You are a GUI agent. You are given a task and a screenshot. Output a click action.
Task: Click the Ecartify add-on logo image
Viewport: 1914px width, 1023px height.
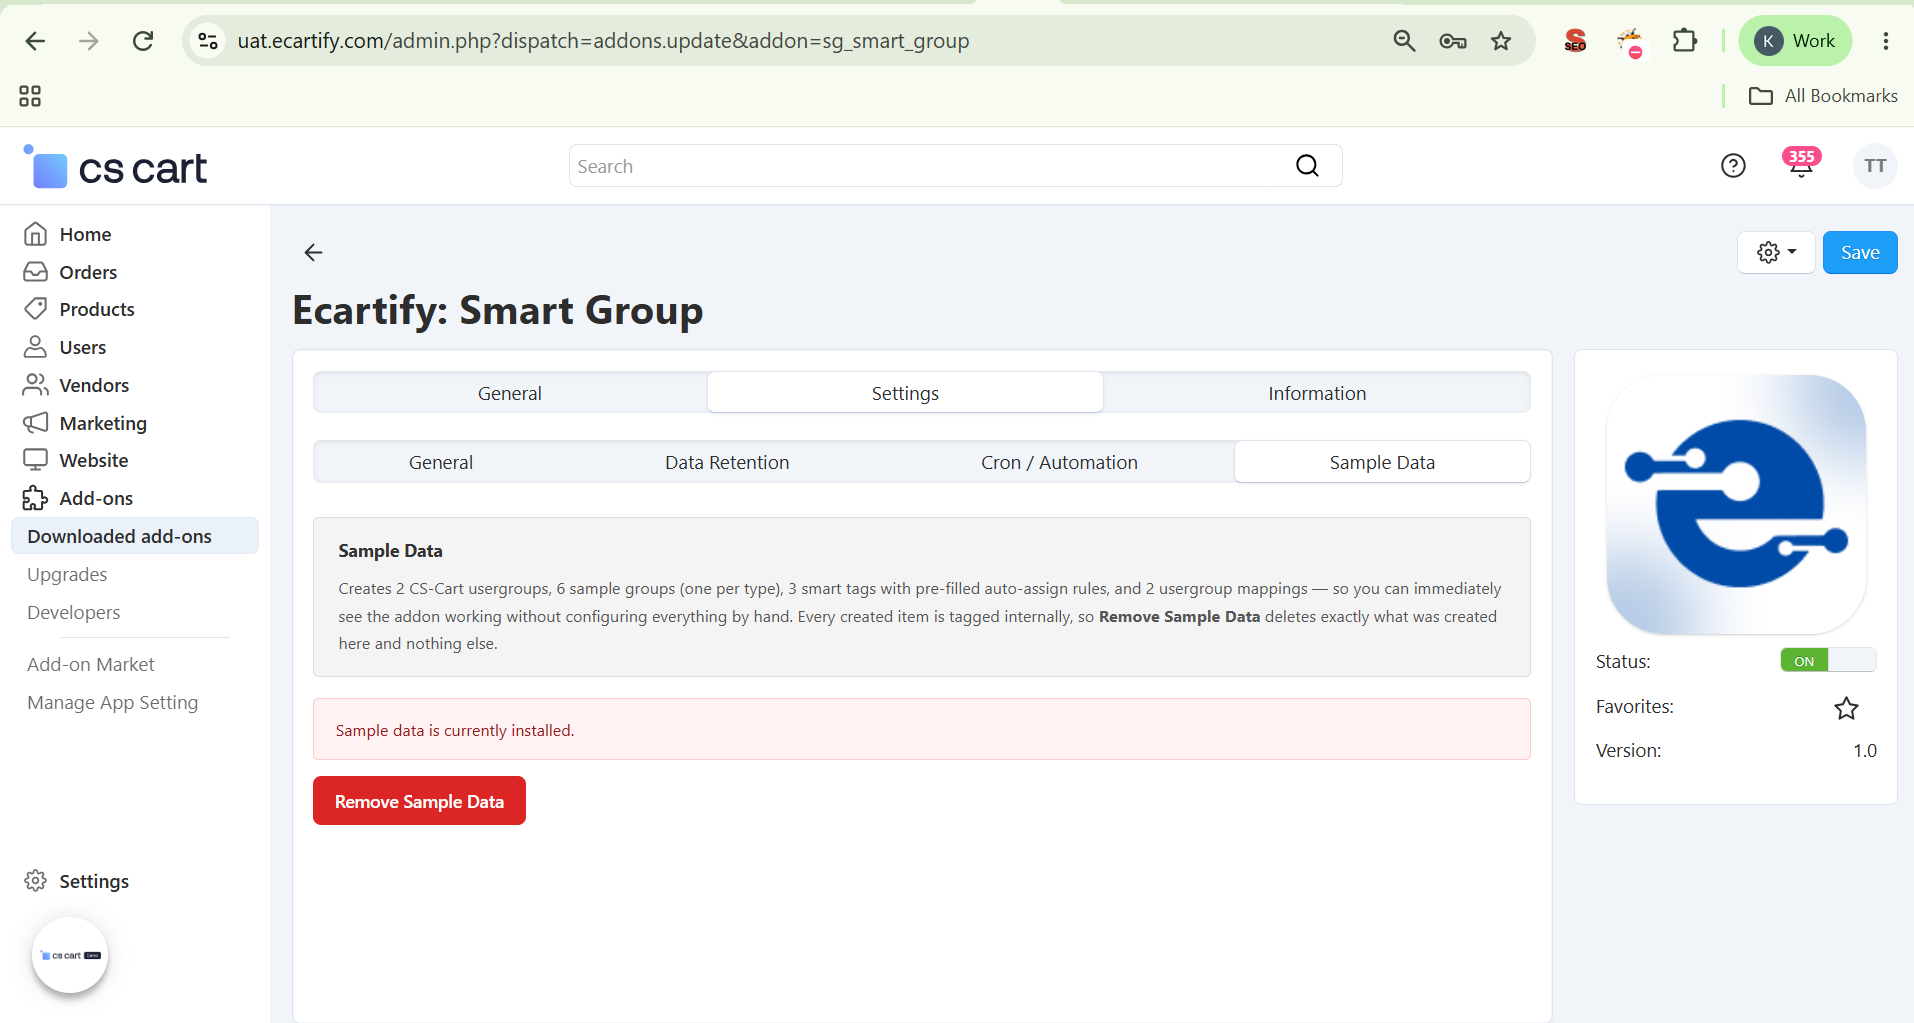1736,504
